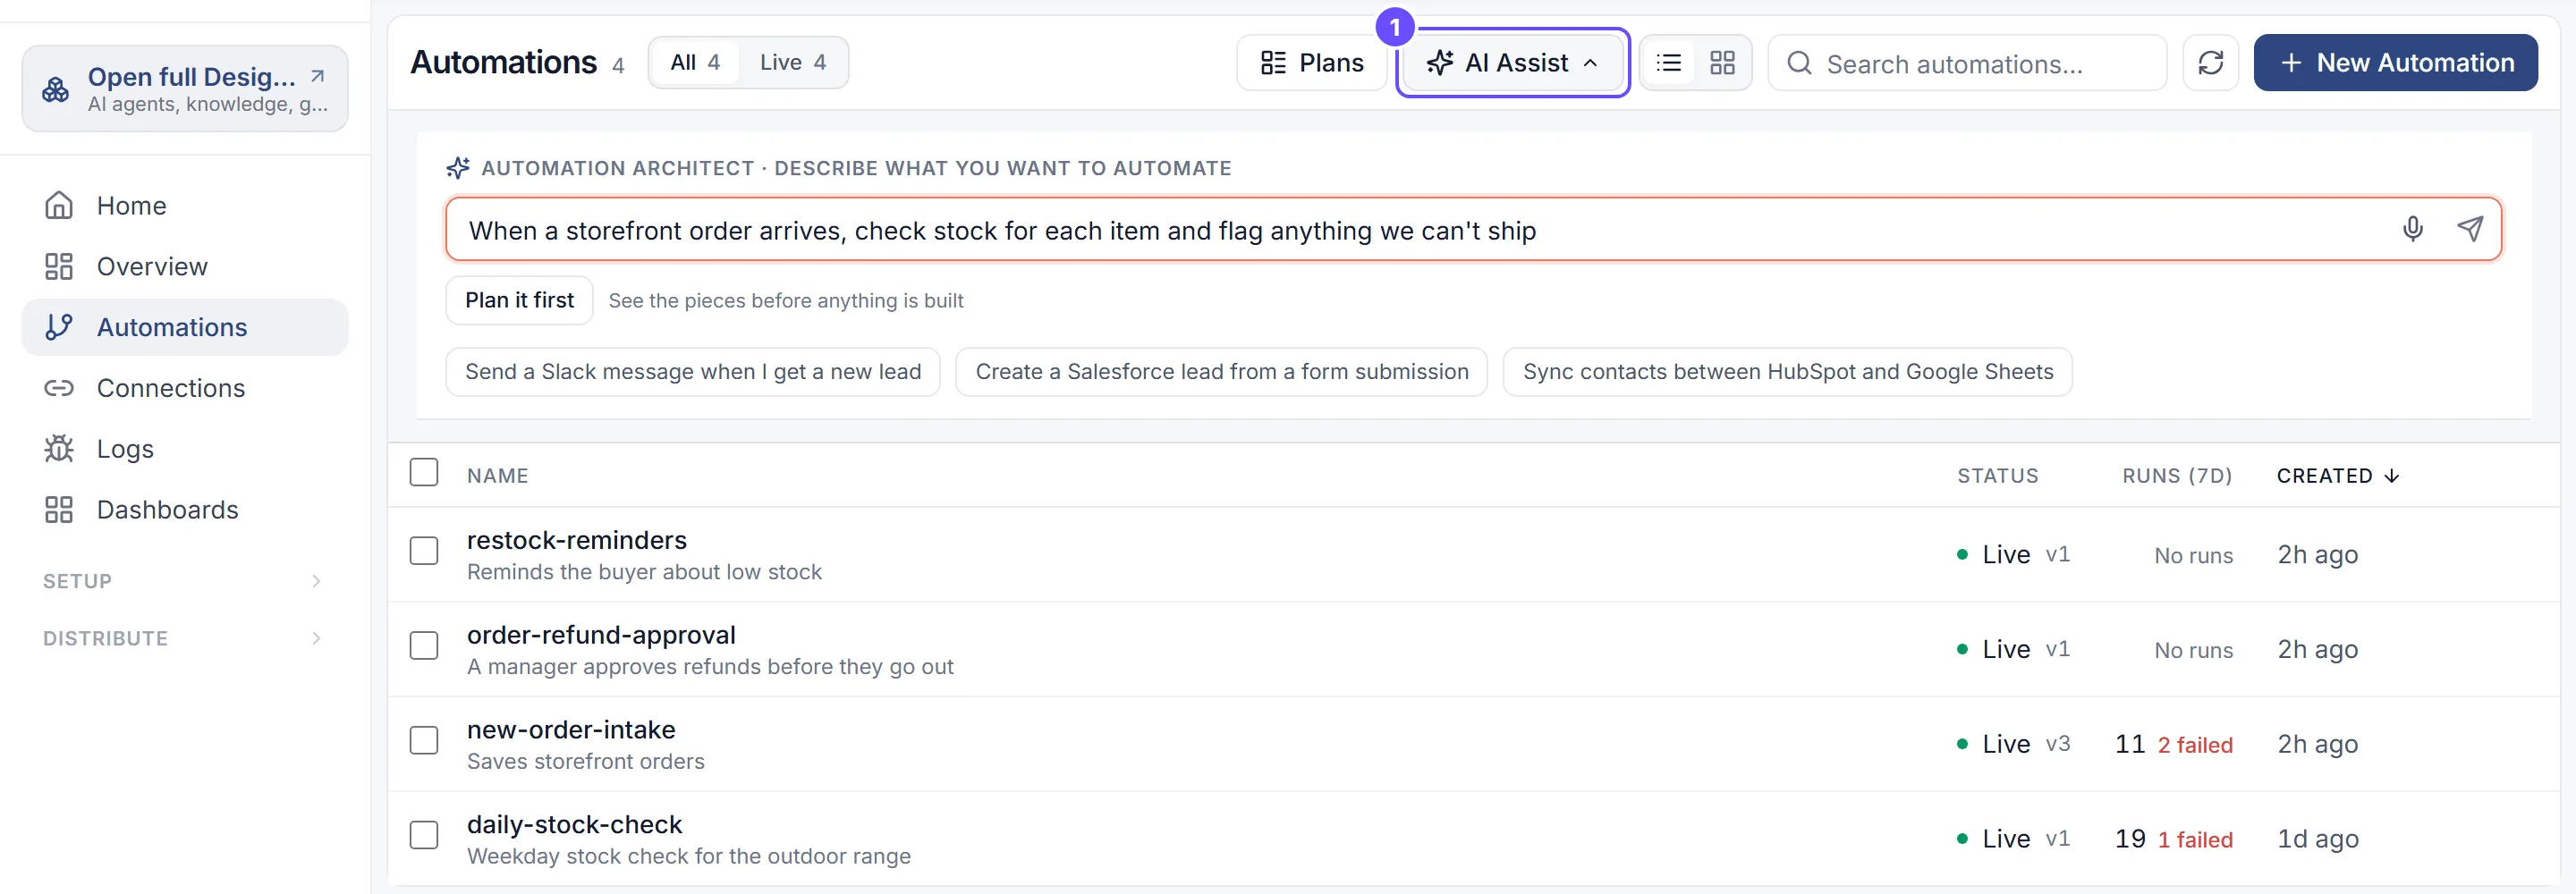
Task: Open the order-refund-approval automation
Action: point(601,635)
